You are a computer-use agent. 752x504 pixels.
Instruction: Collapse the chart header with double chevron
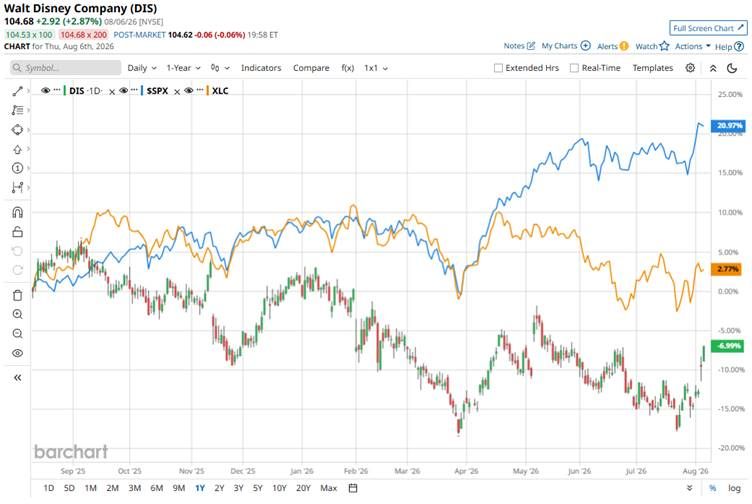tap(713, 69)
